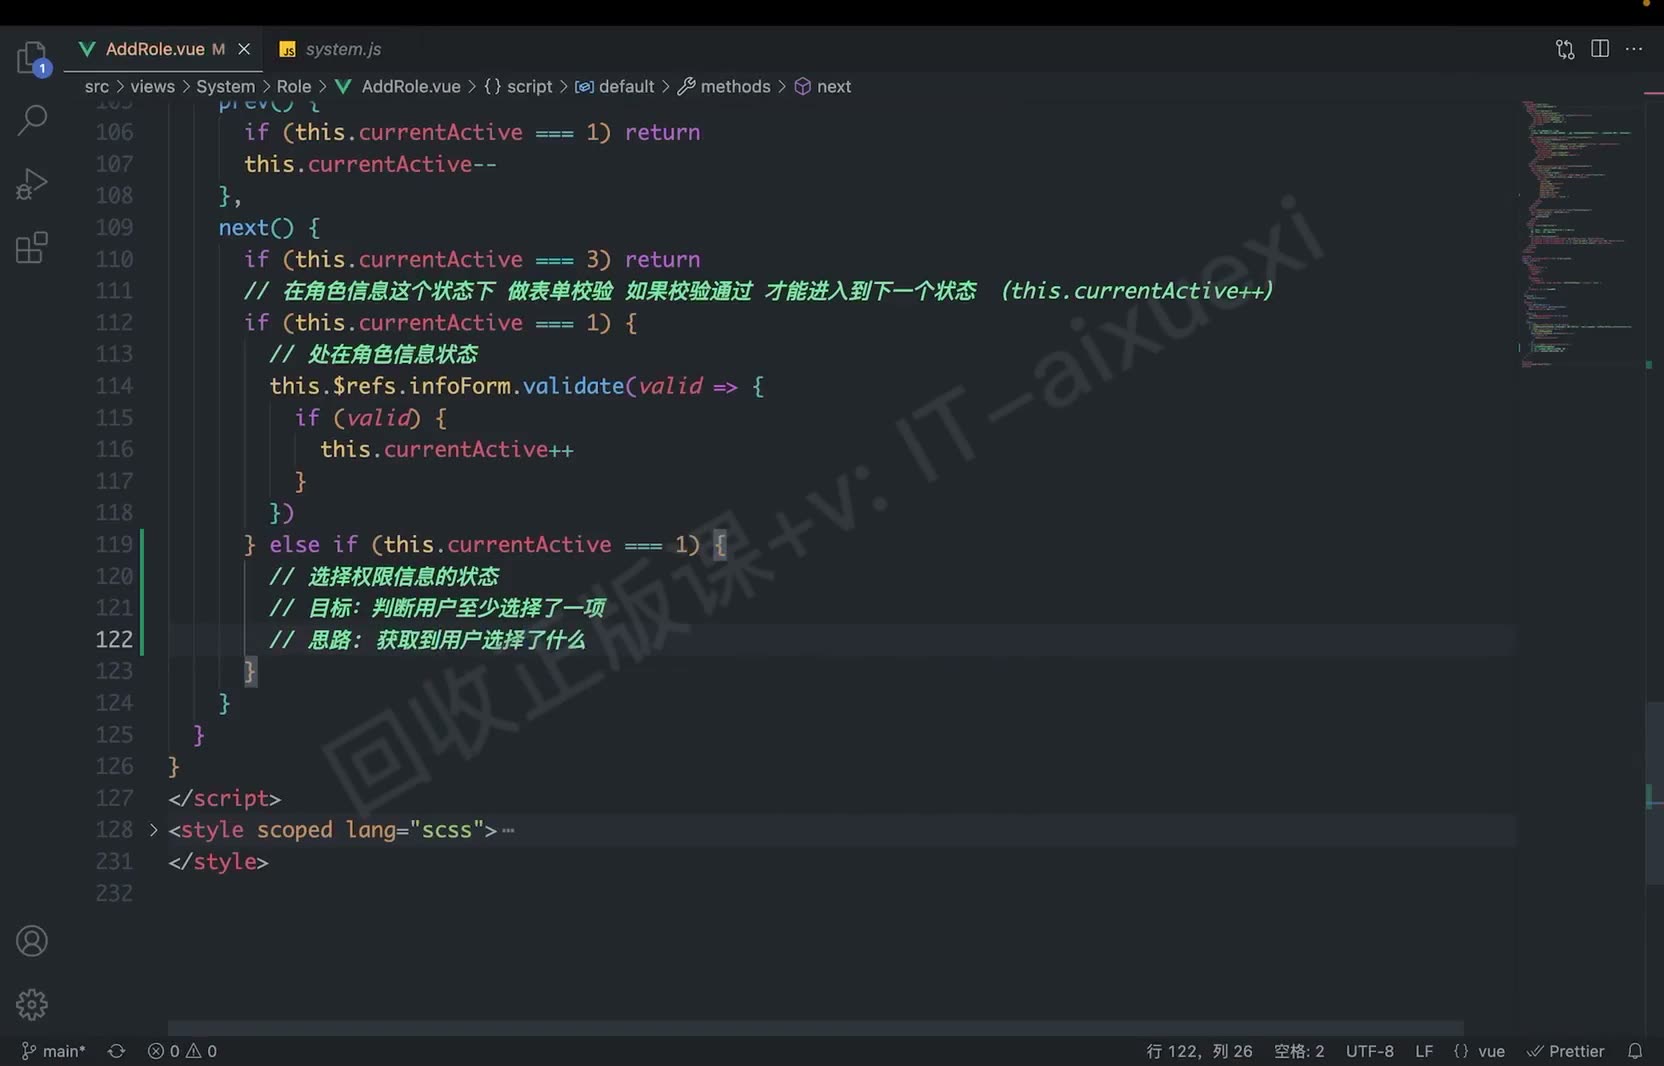This screenshot has width=1664, height=1066.
Task: Split the editor to the right
Action: [x=1600, y=49]
